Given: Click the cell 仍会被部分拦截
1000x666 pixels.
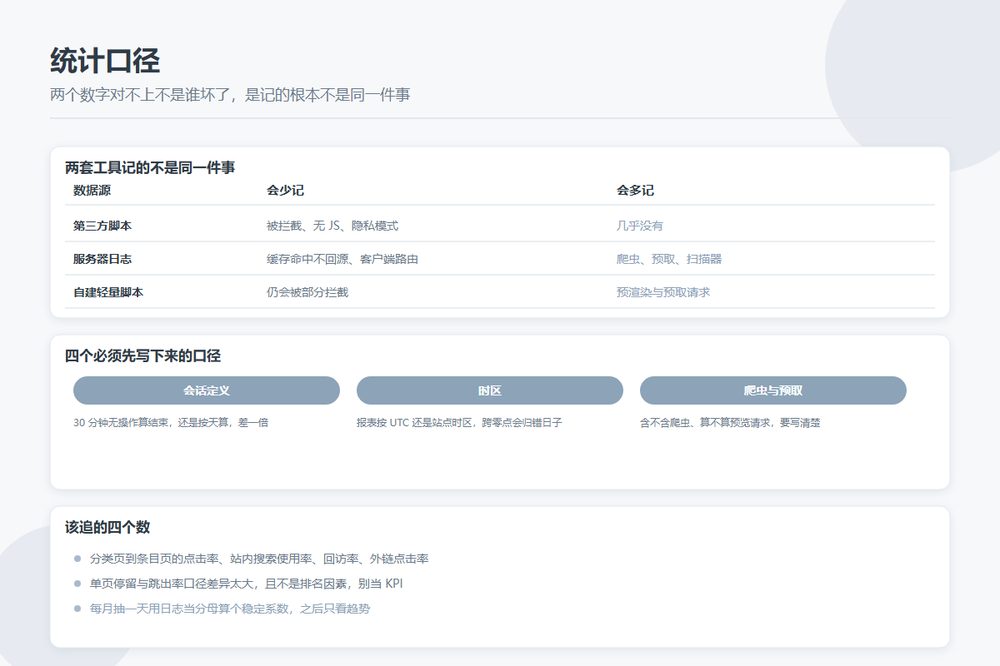Looking at the screenshot, I should coord(307,292).
